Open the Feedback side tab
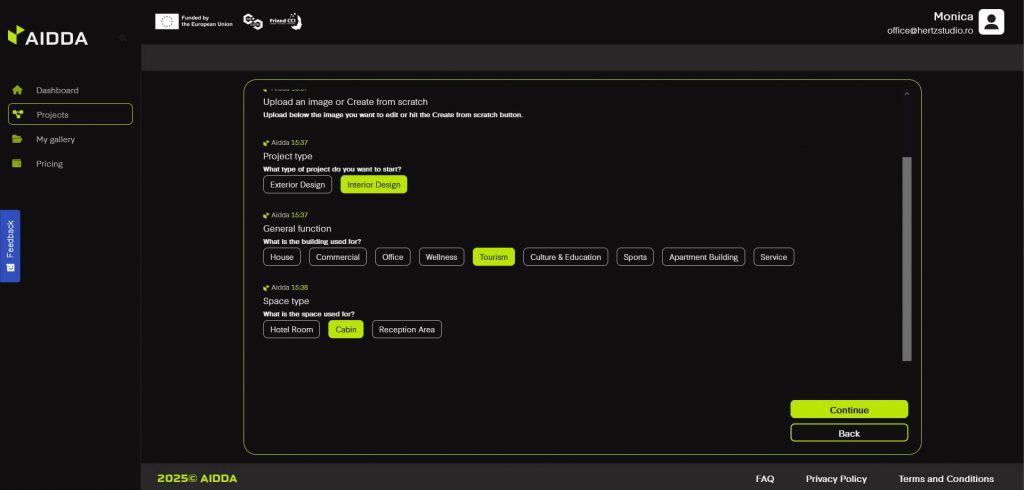 point(10,246)
